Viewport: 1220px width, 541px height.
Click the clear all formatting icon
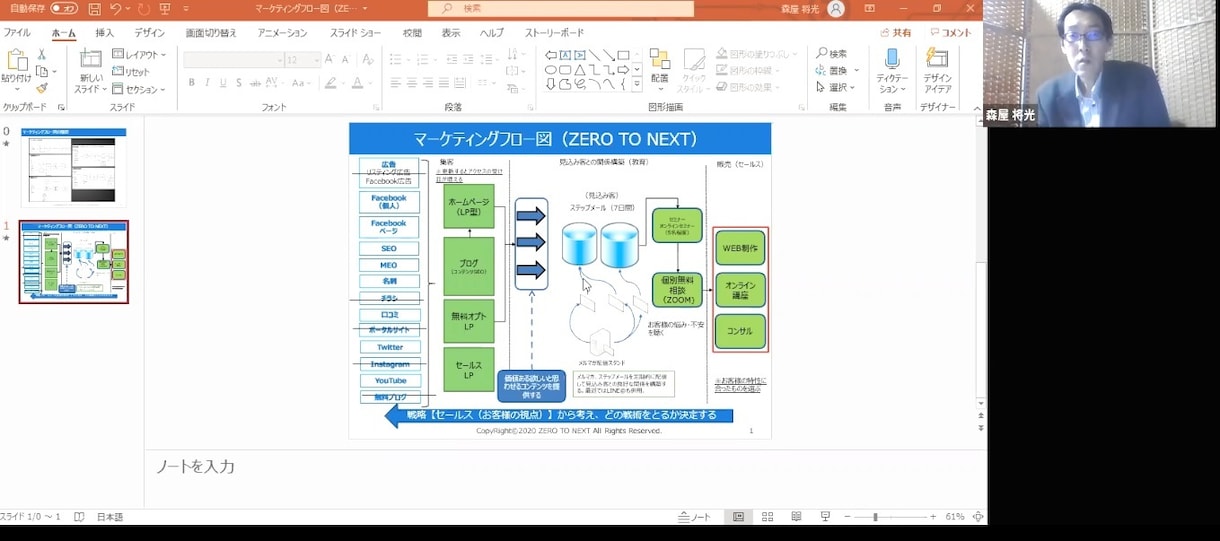click(x=369, y=60)
